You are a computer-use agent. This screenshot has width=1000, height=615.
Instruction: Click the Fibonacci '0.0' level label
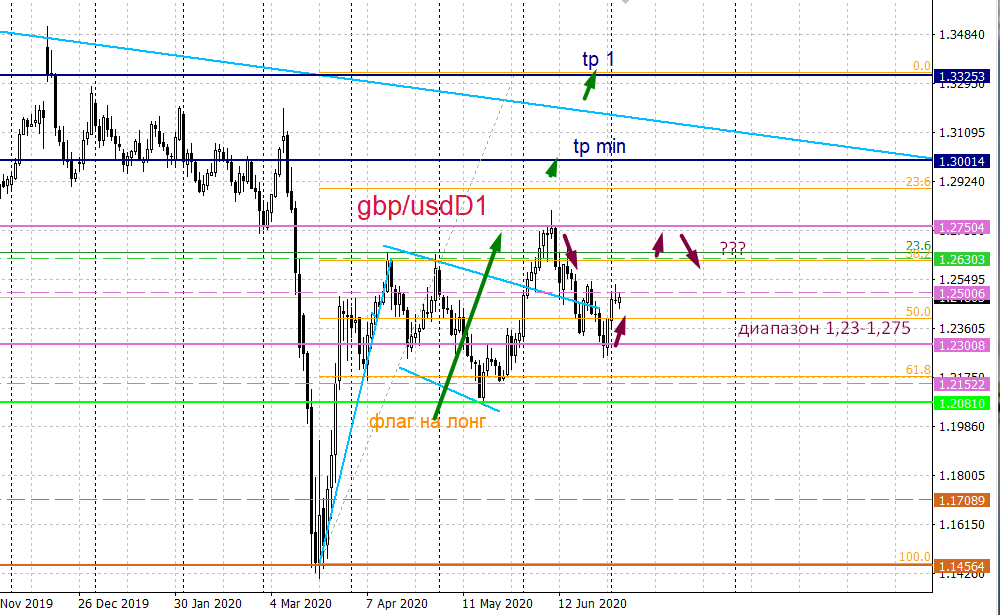(x=922, y=66)
